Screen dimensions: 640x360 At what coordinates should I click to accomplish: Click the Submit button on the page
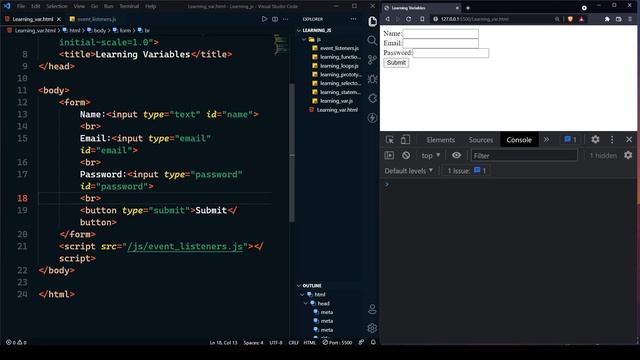(396, 63)
